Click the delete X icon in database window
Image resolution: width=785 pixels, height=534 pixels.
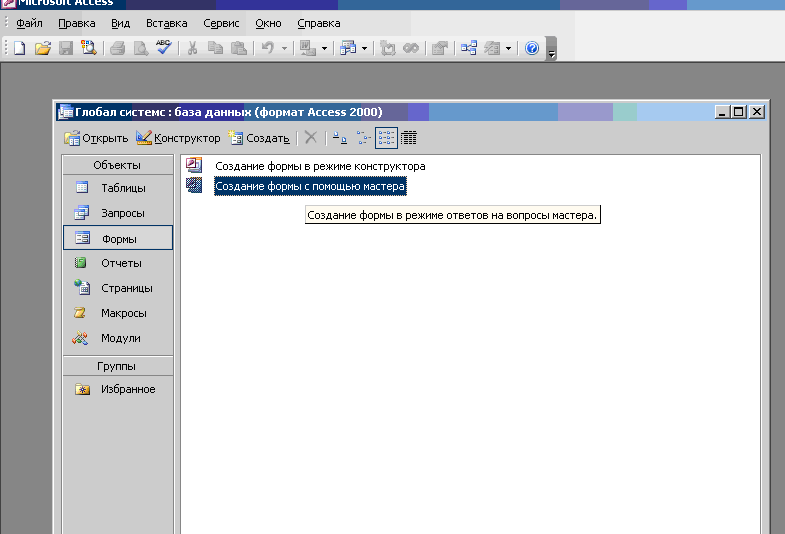310,138
